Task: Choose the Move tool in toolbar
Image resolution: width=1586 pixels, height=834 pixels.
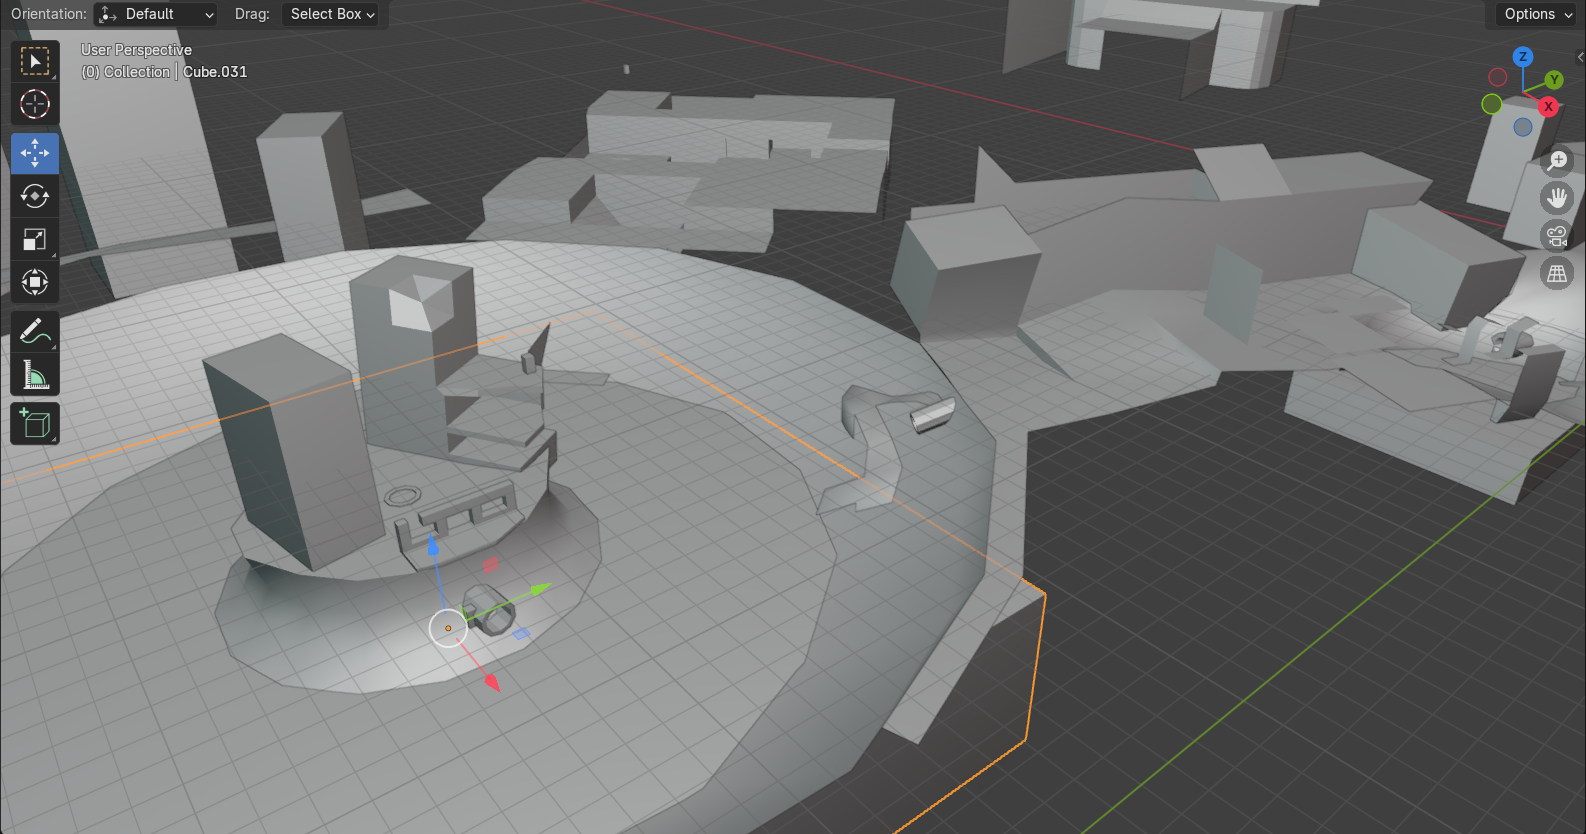Action: (x=35, y=153)
